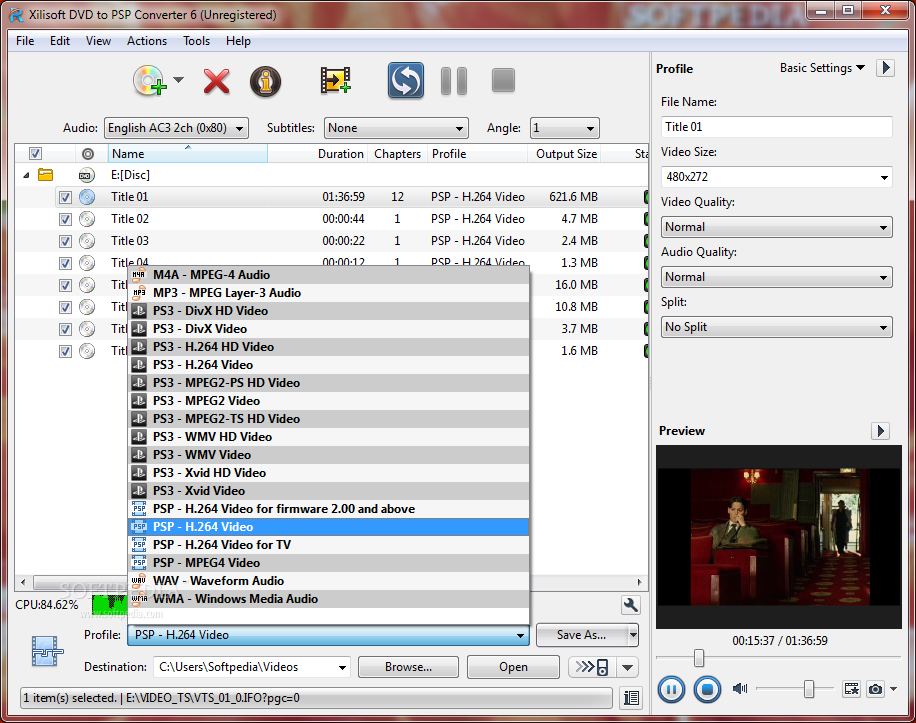Pause the preview playback
This screenshot has width=916, height=723.
(x=671, y=690)
